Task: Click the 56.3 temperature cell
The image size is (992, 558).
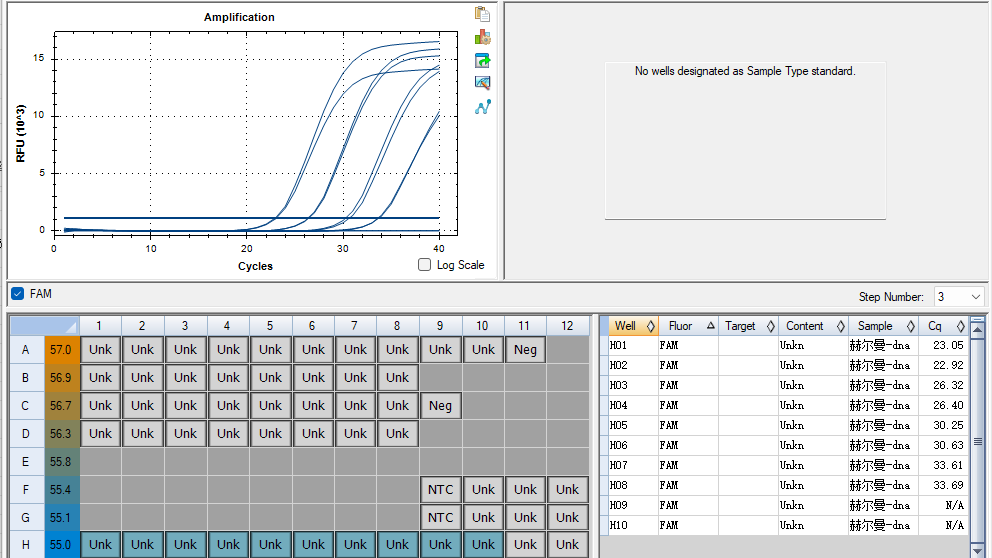Action: pos(61,433)
